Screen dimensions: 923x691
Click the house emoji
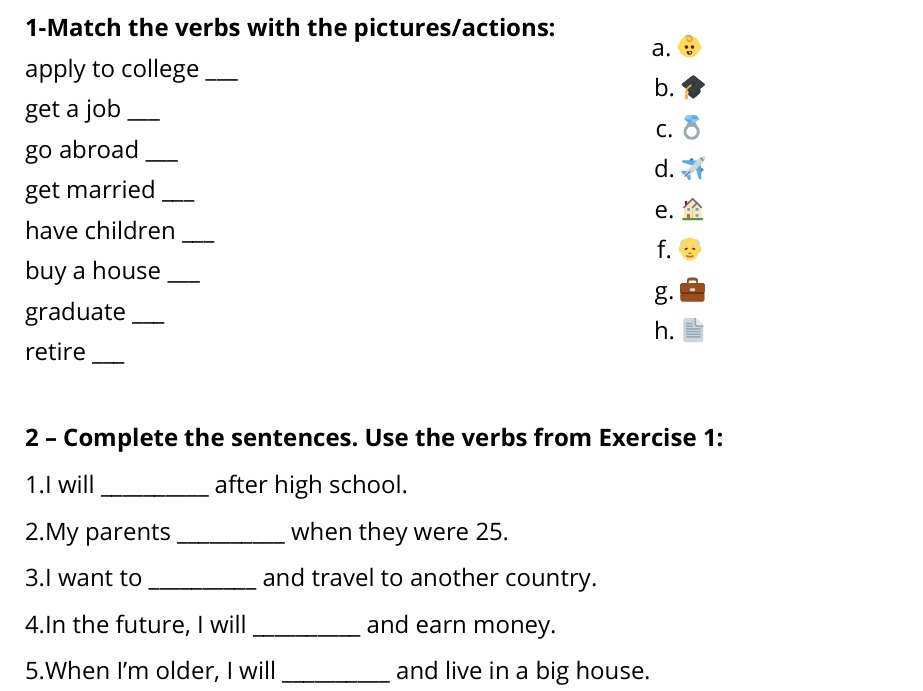[x=692, y=209]
